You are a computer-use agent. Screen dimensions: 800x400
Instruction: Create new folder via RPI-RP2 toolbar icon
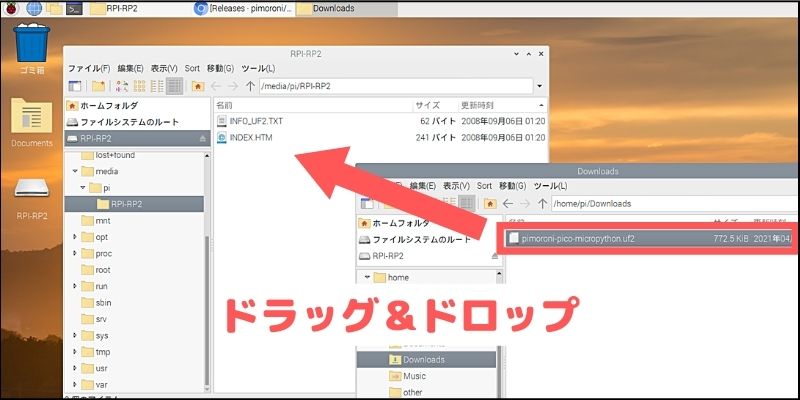[98, 86]
